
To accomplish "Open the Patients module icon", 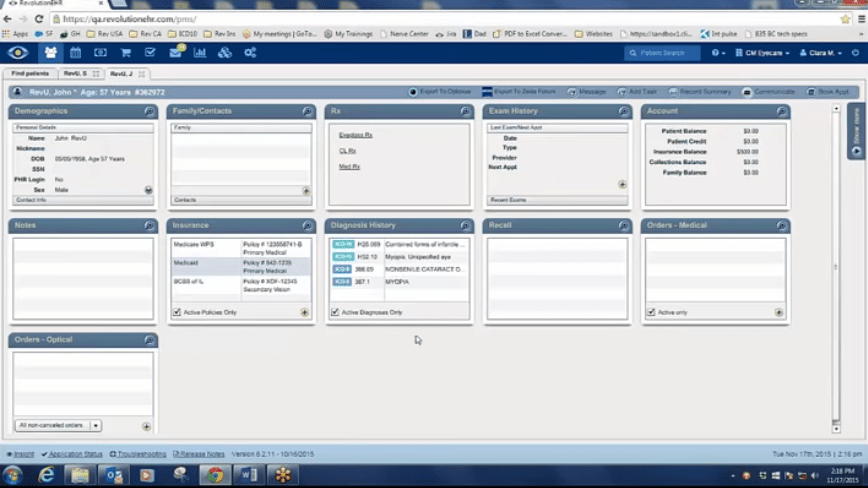I will click(x=50, y=53).
